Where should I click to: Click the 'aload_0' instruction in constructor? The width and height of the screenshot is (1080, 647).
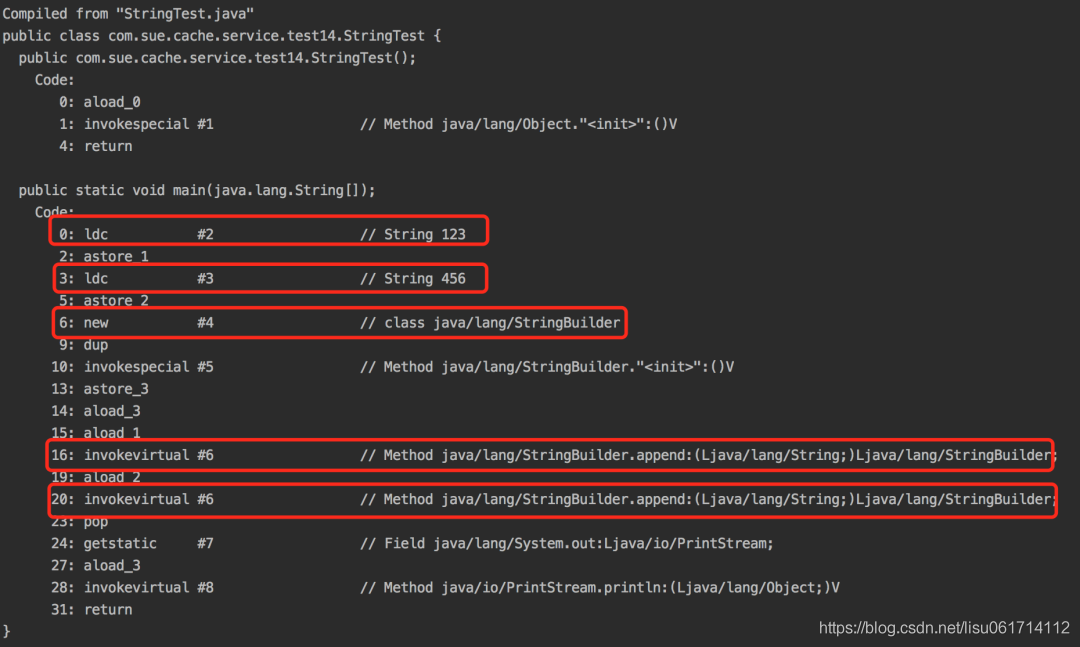[x=100, y=102]
